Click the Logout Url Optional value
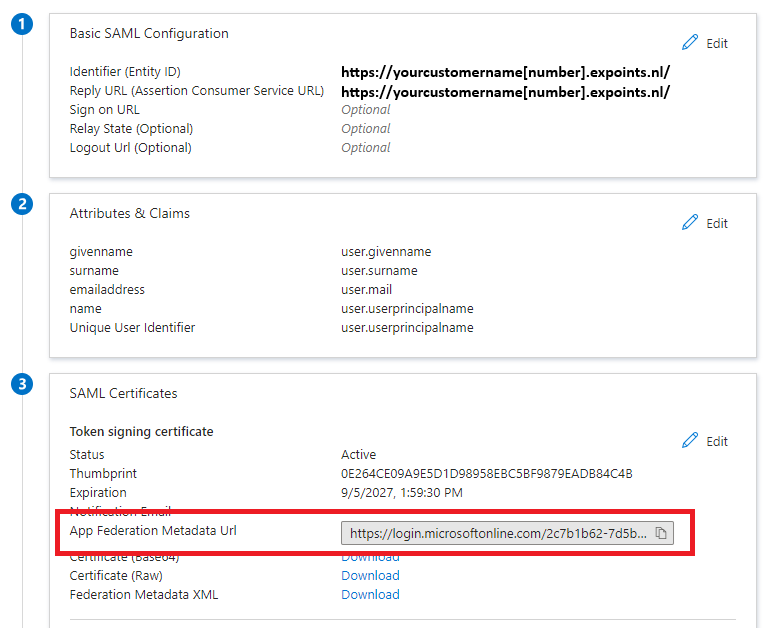 tap(365, 148)
